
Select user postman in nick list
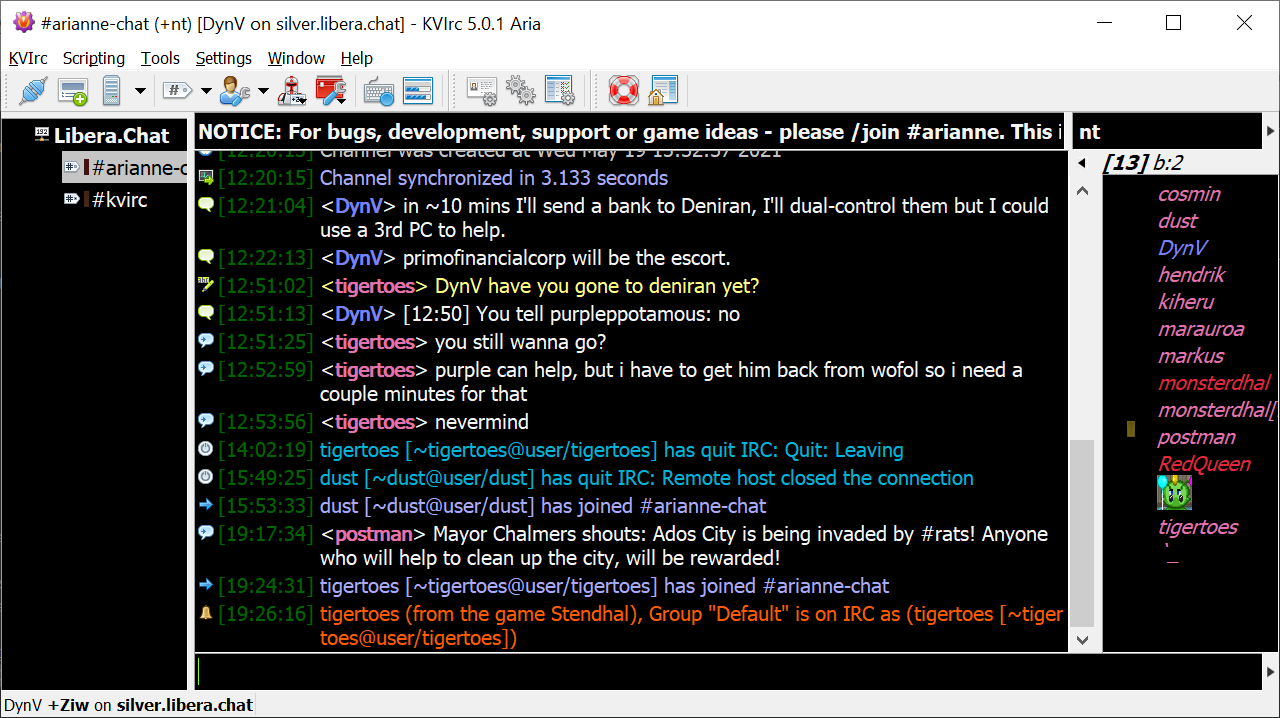tap(1196, 437)
